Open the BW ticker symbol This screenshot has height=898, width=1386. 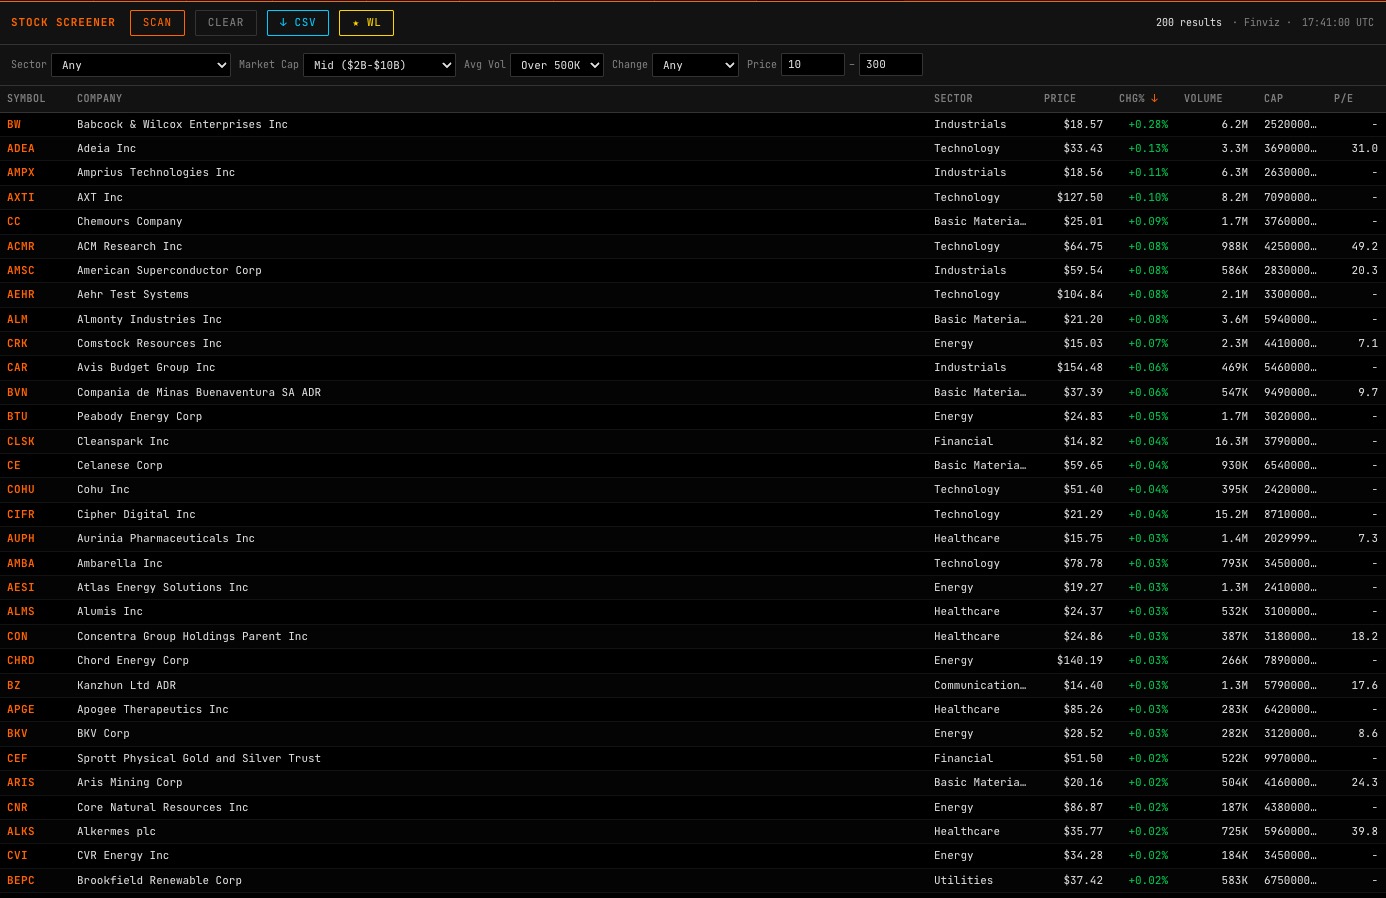(14, 125)
